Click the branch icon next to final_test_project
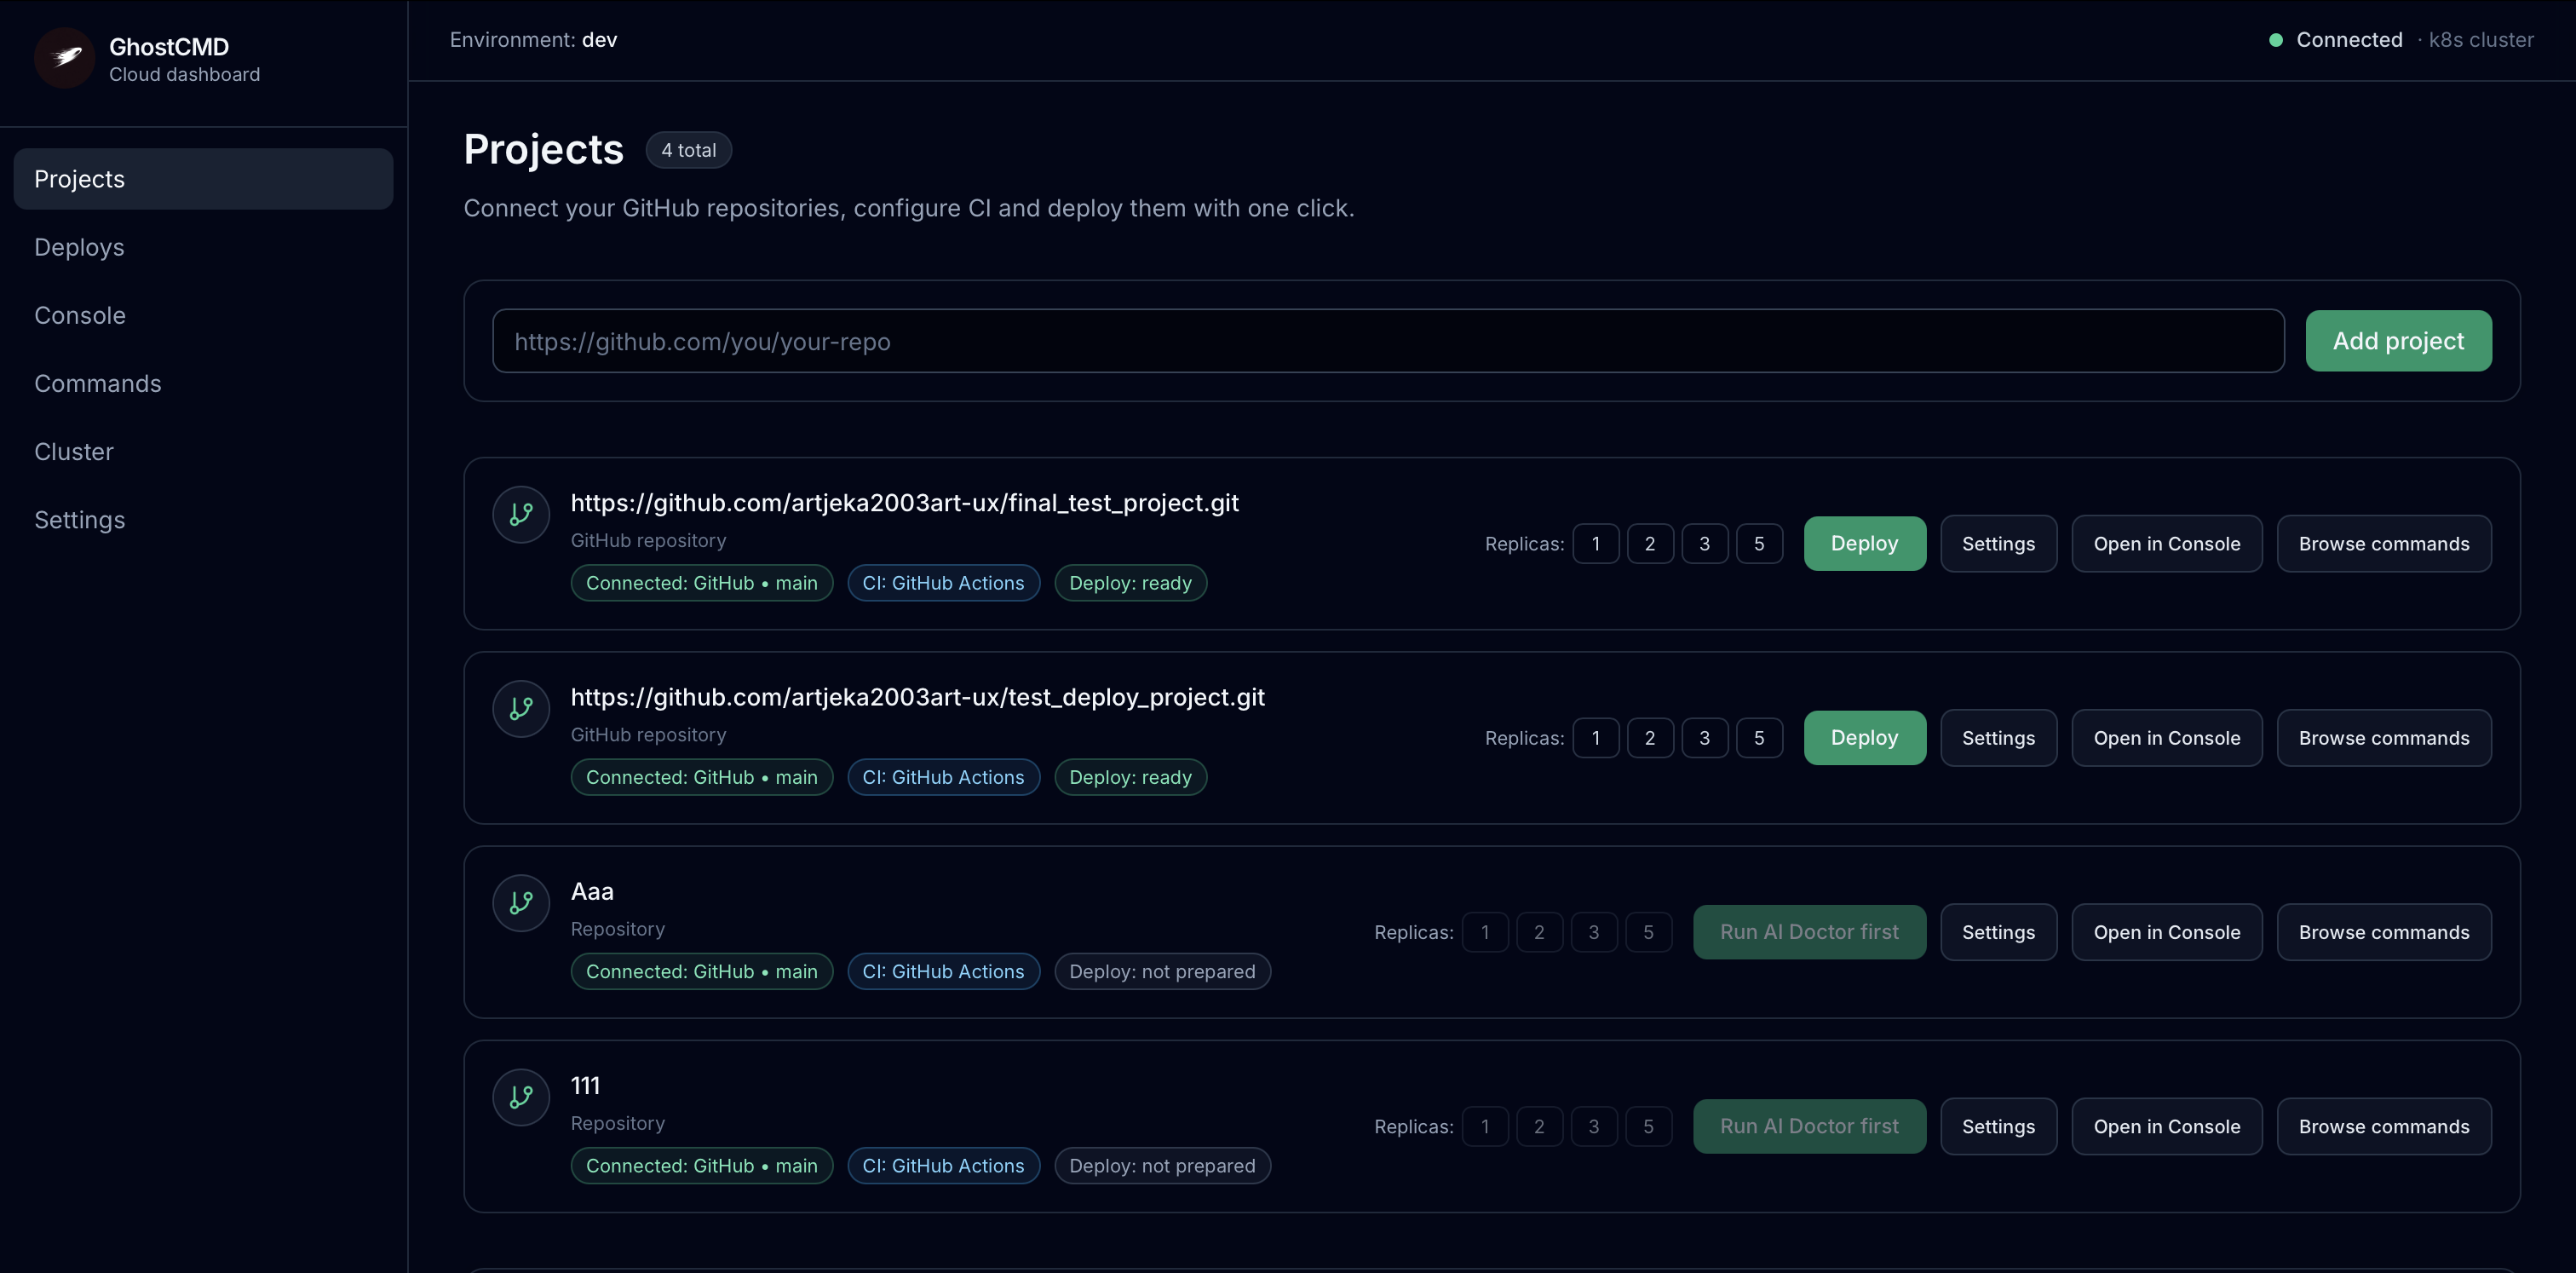 pos(520,514)
